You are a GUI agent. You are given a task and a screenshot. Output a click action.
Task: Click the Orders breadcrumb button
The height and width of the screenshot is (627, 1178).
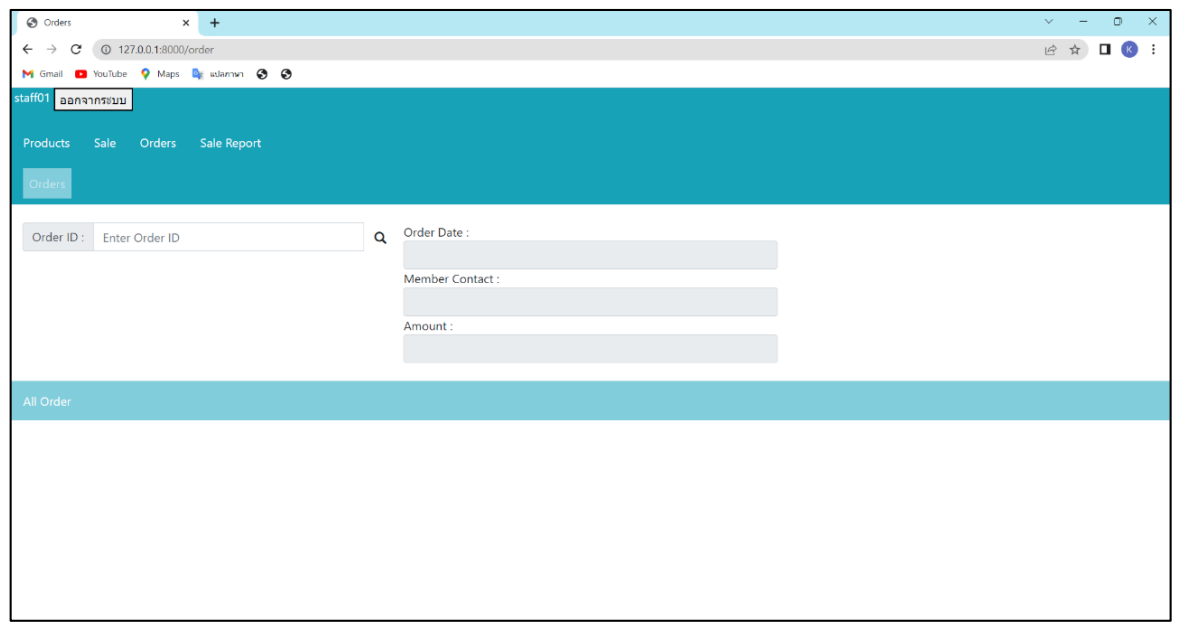tap(46, 183)
